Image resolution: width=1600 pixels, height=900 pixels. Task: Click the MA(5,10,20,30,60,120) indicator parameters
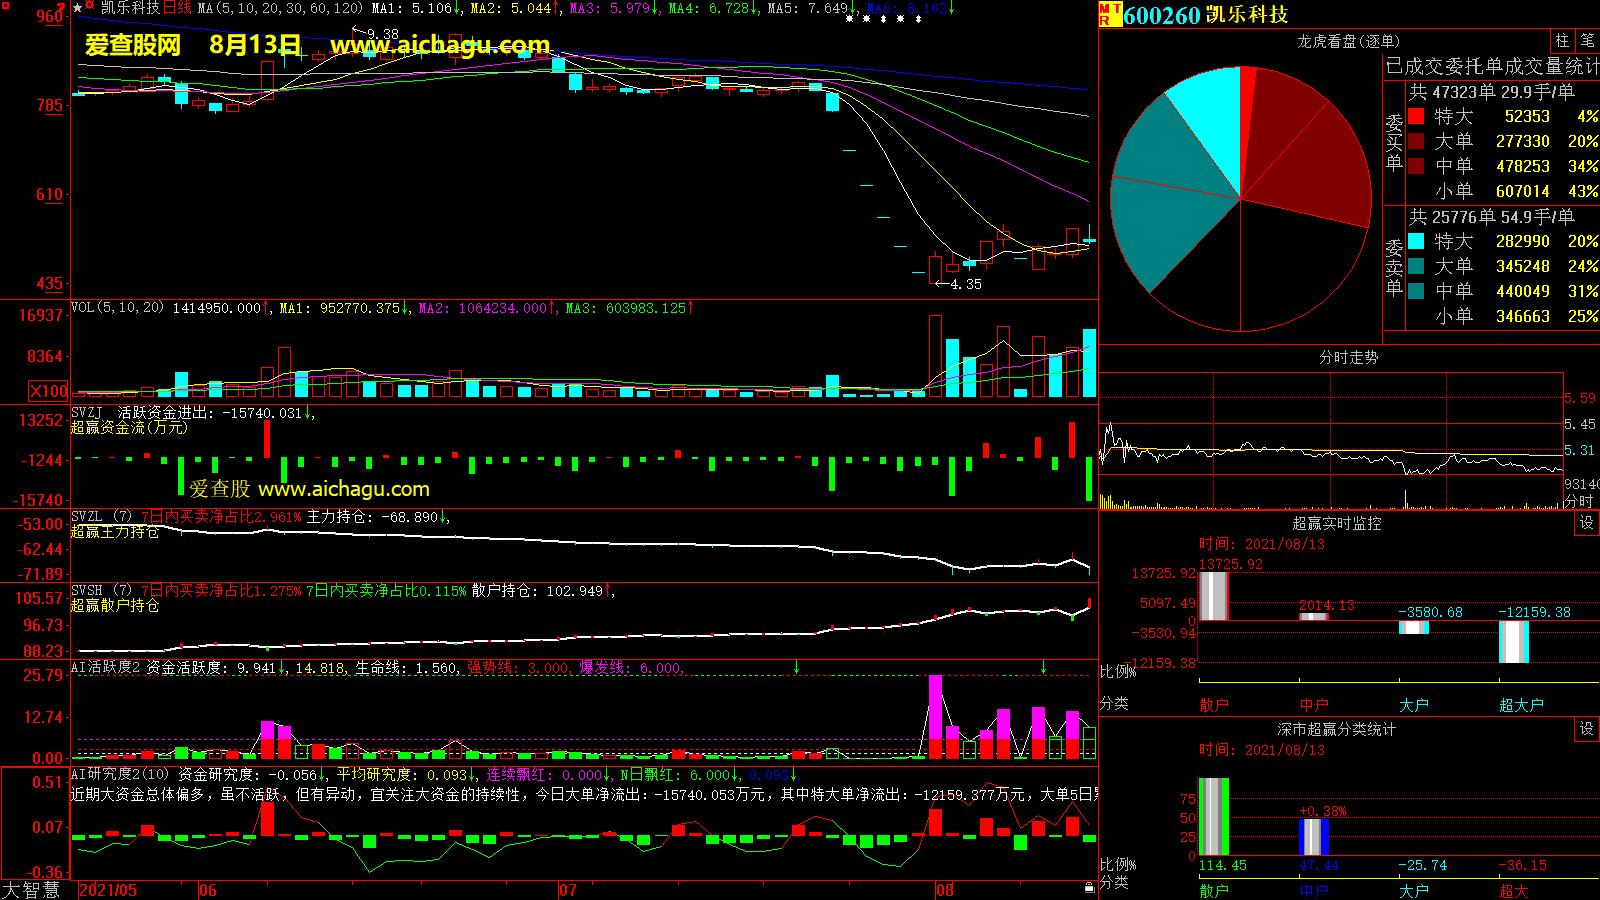280,8
